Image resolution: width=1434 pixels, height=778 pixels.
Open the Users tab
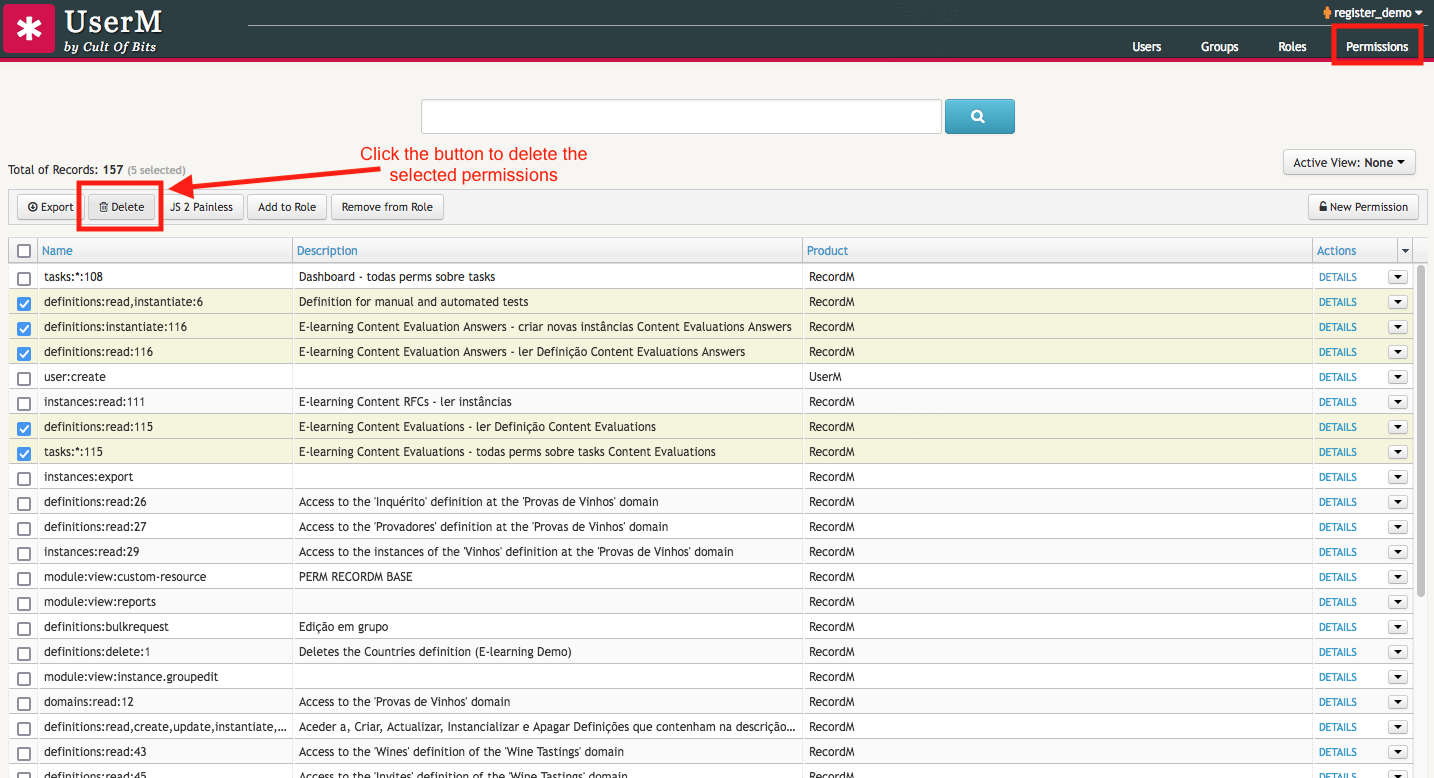point(1146,47)
